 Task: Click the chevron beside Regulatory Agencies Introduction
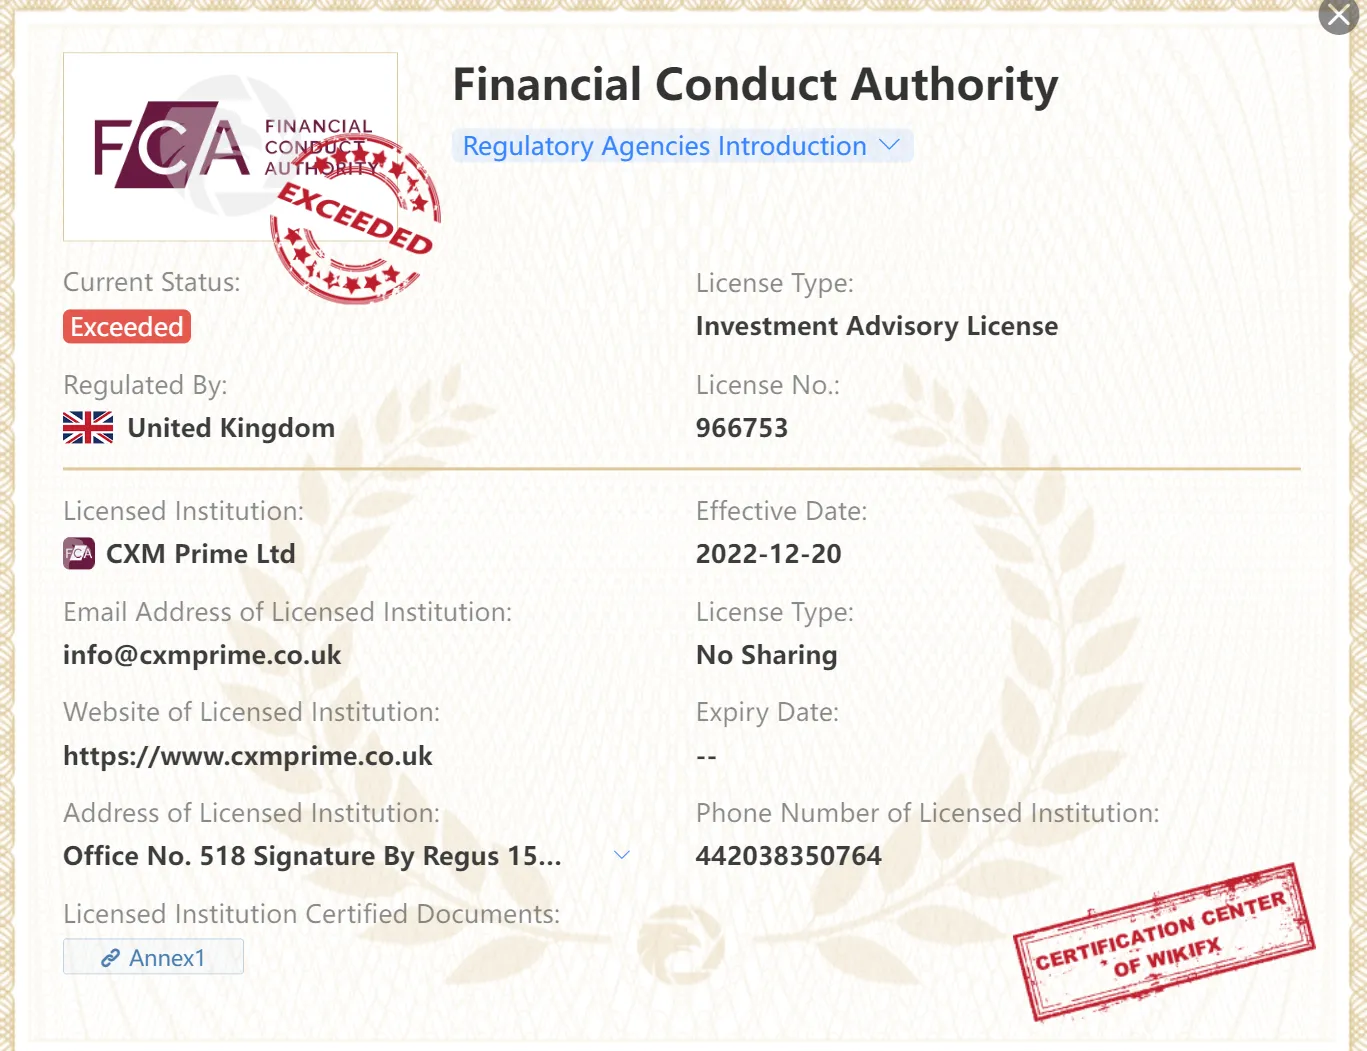pos(889,145)
